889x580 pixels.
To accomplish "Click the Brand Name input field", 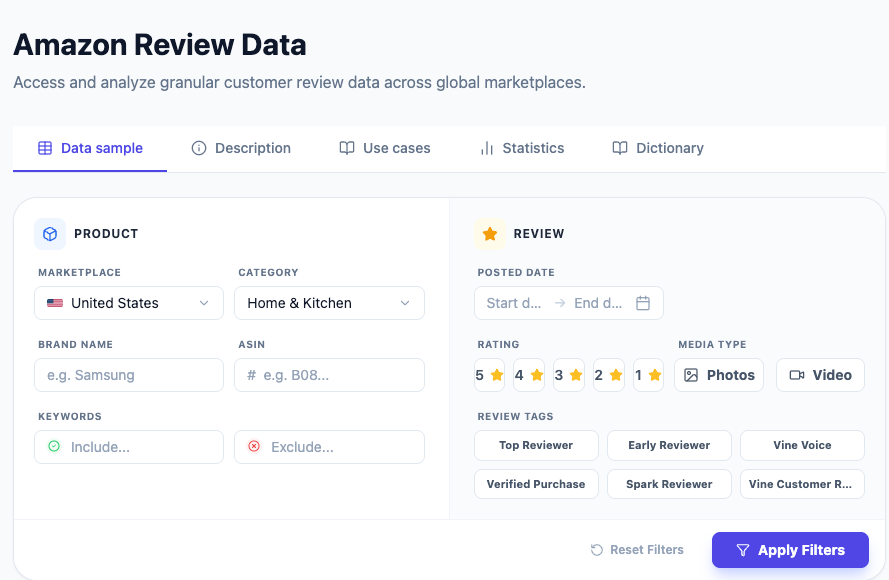I will 129,375.
